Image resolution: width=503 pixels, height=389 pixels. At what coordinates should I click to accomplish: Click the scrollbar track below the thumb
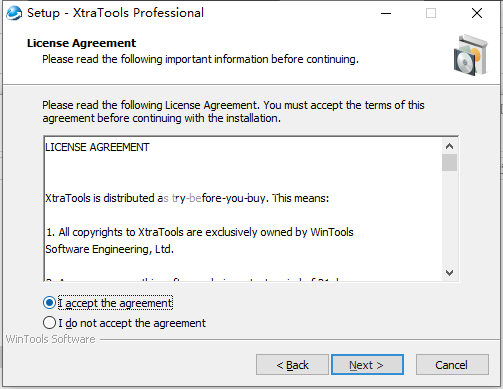click(449, 218)
